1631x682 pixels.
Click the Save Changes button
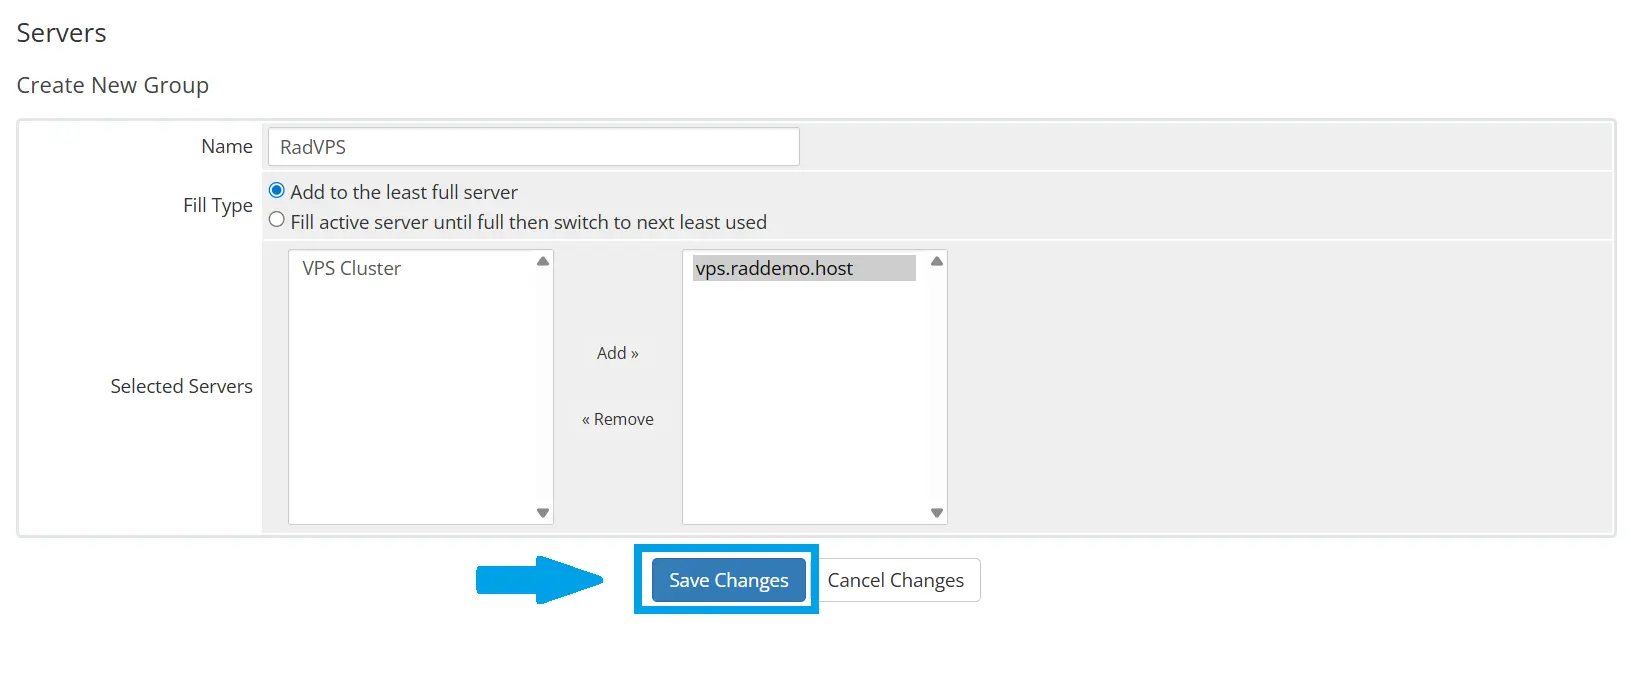[x=728, y=580]
